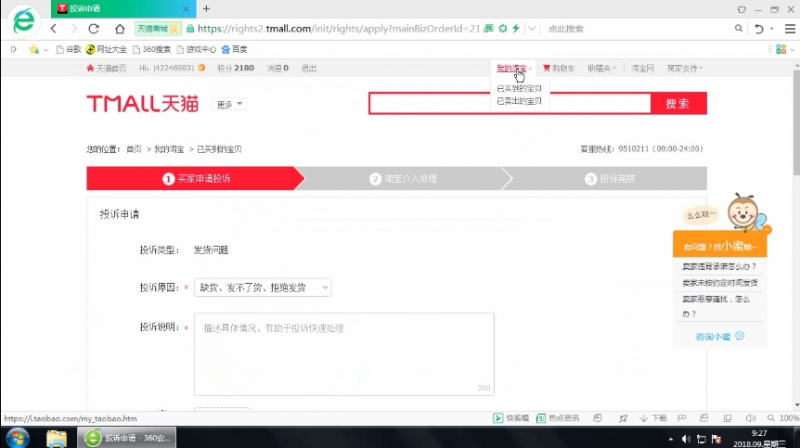Go back with the browser back arrow
The height and width of the screenshot is (448, 800).
coord(54,29)
